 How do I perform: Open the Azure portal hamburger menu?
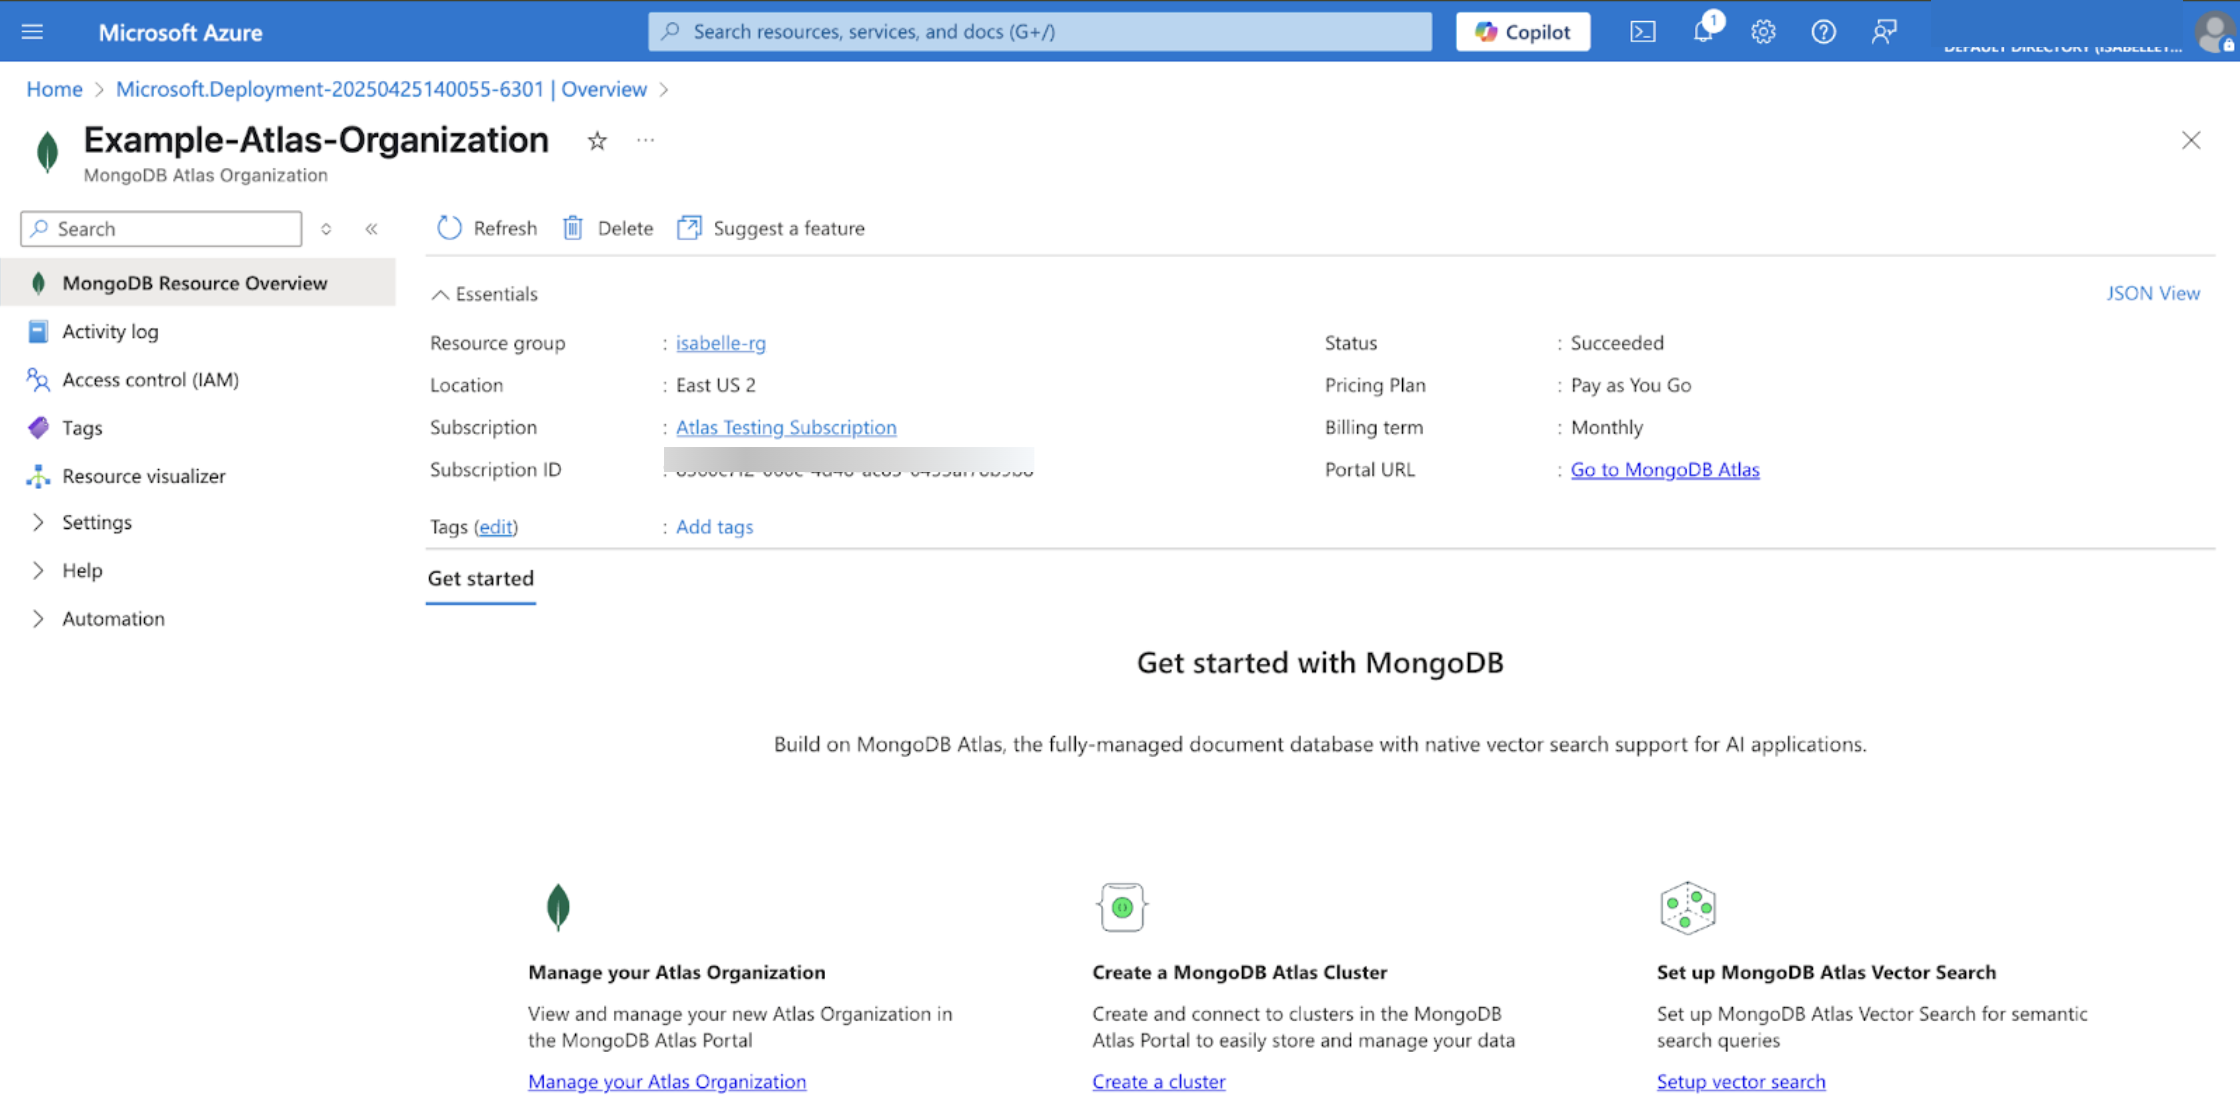click(x=32, y=32)
